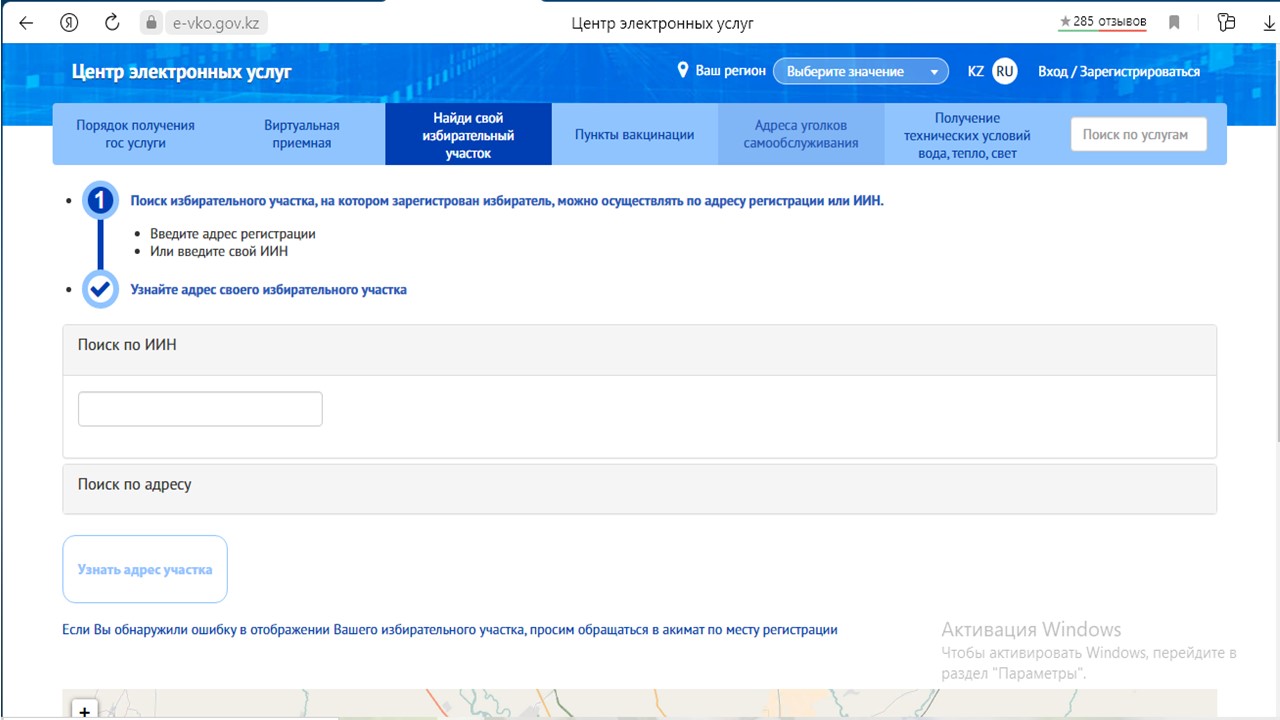Click the Поиск избирательного участка instruction heading
This screenshot has height=720, width=1280.
[x=507, y=201]
